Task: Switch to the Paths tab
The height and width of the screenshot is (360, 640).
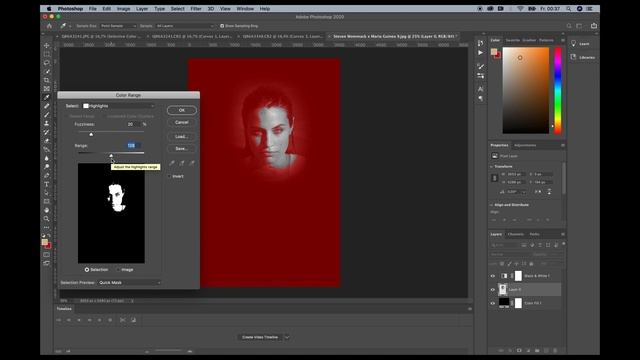Action: click(534, 234)
